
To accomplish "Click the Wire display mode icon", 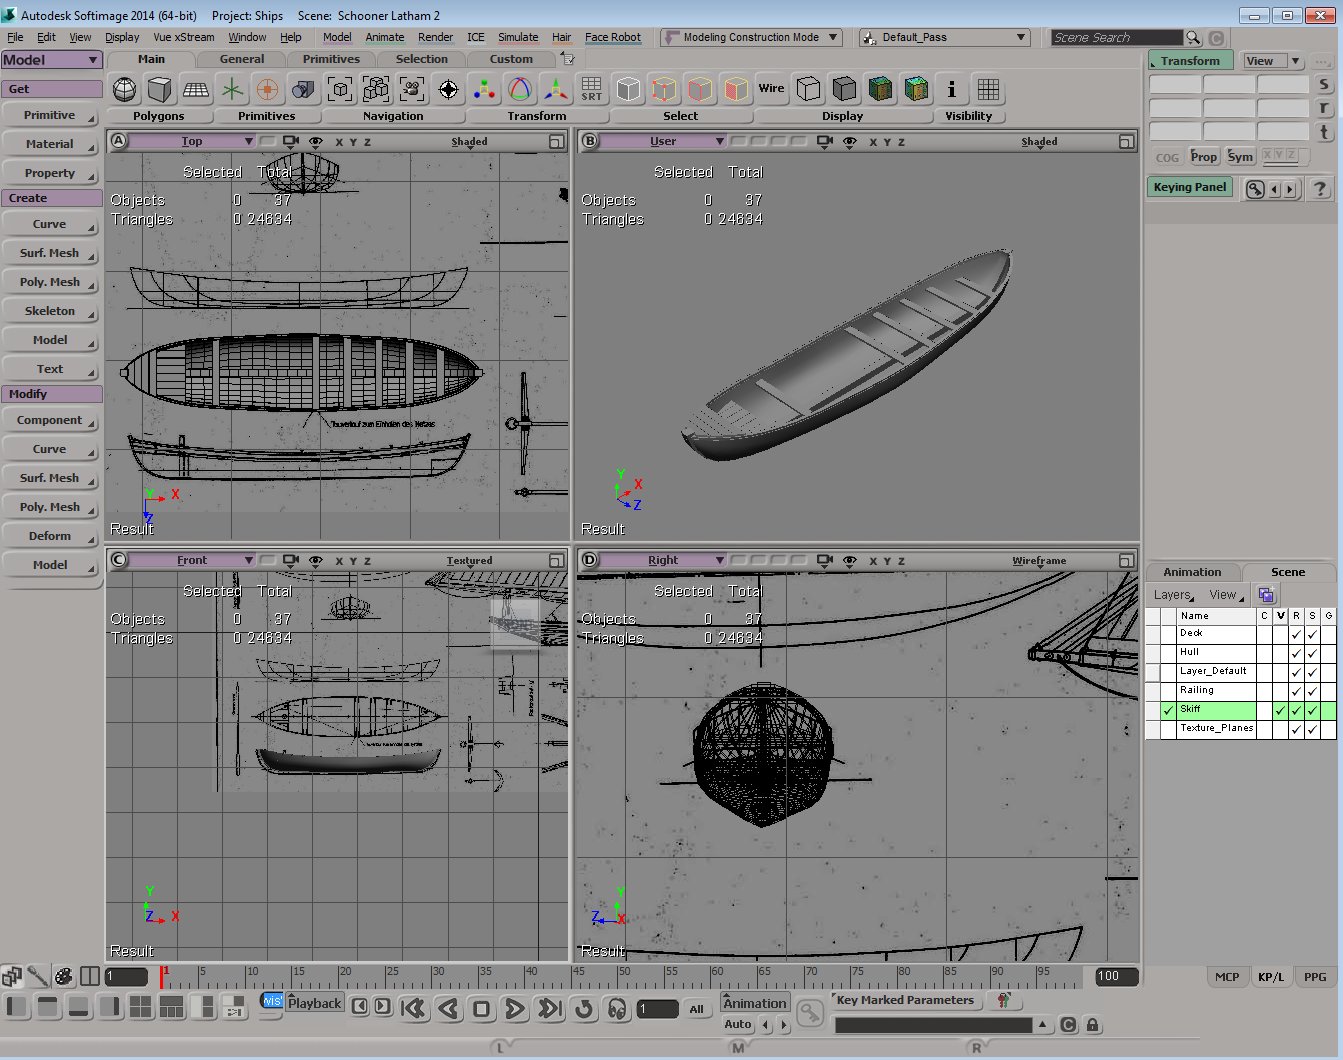I will pos(771,89).
